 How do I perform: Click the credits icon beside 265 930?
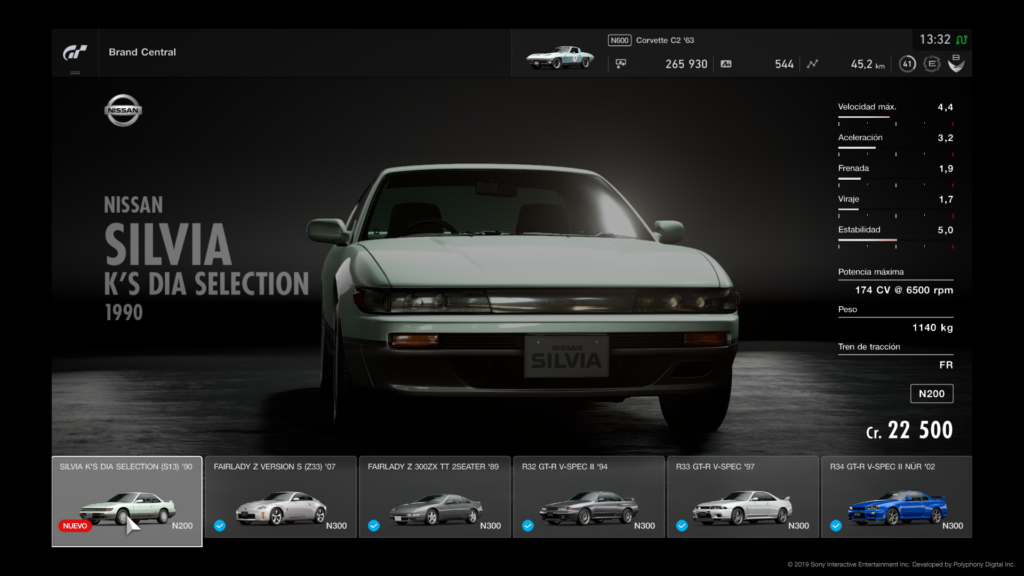[x=620, y=63]
